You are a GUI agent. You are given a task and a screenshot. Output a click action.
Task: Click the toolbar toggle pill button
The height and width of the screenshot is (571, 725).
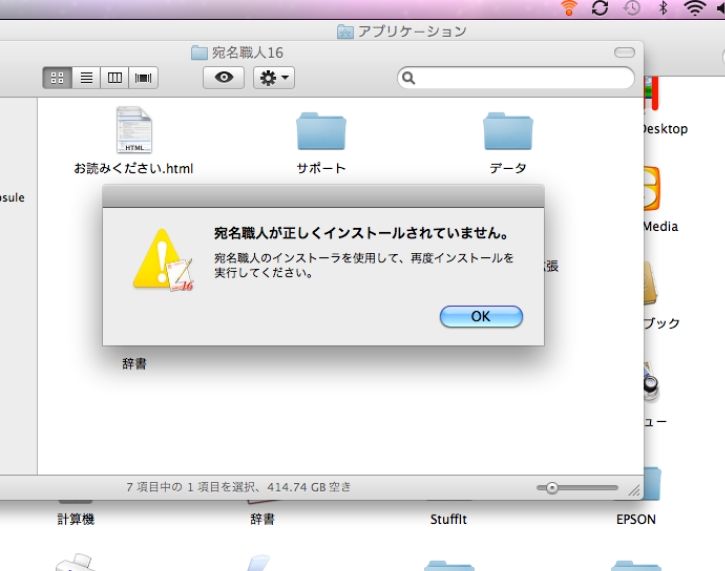(x=624, y=52)
